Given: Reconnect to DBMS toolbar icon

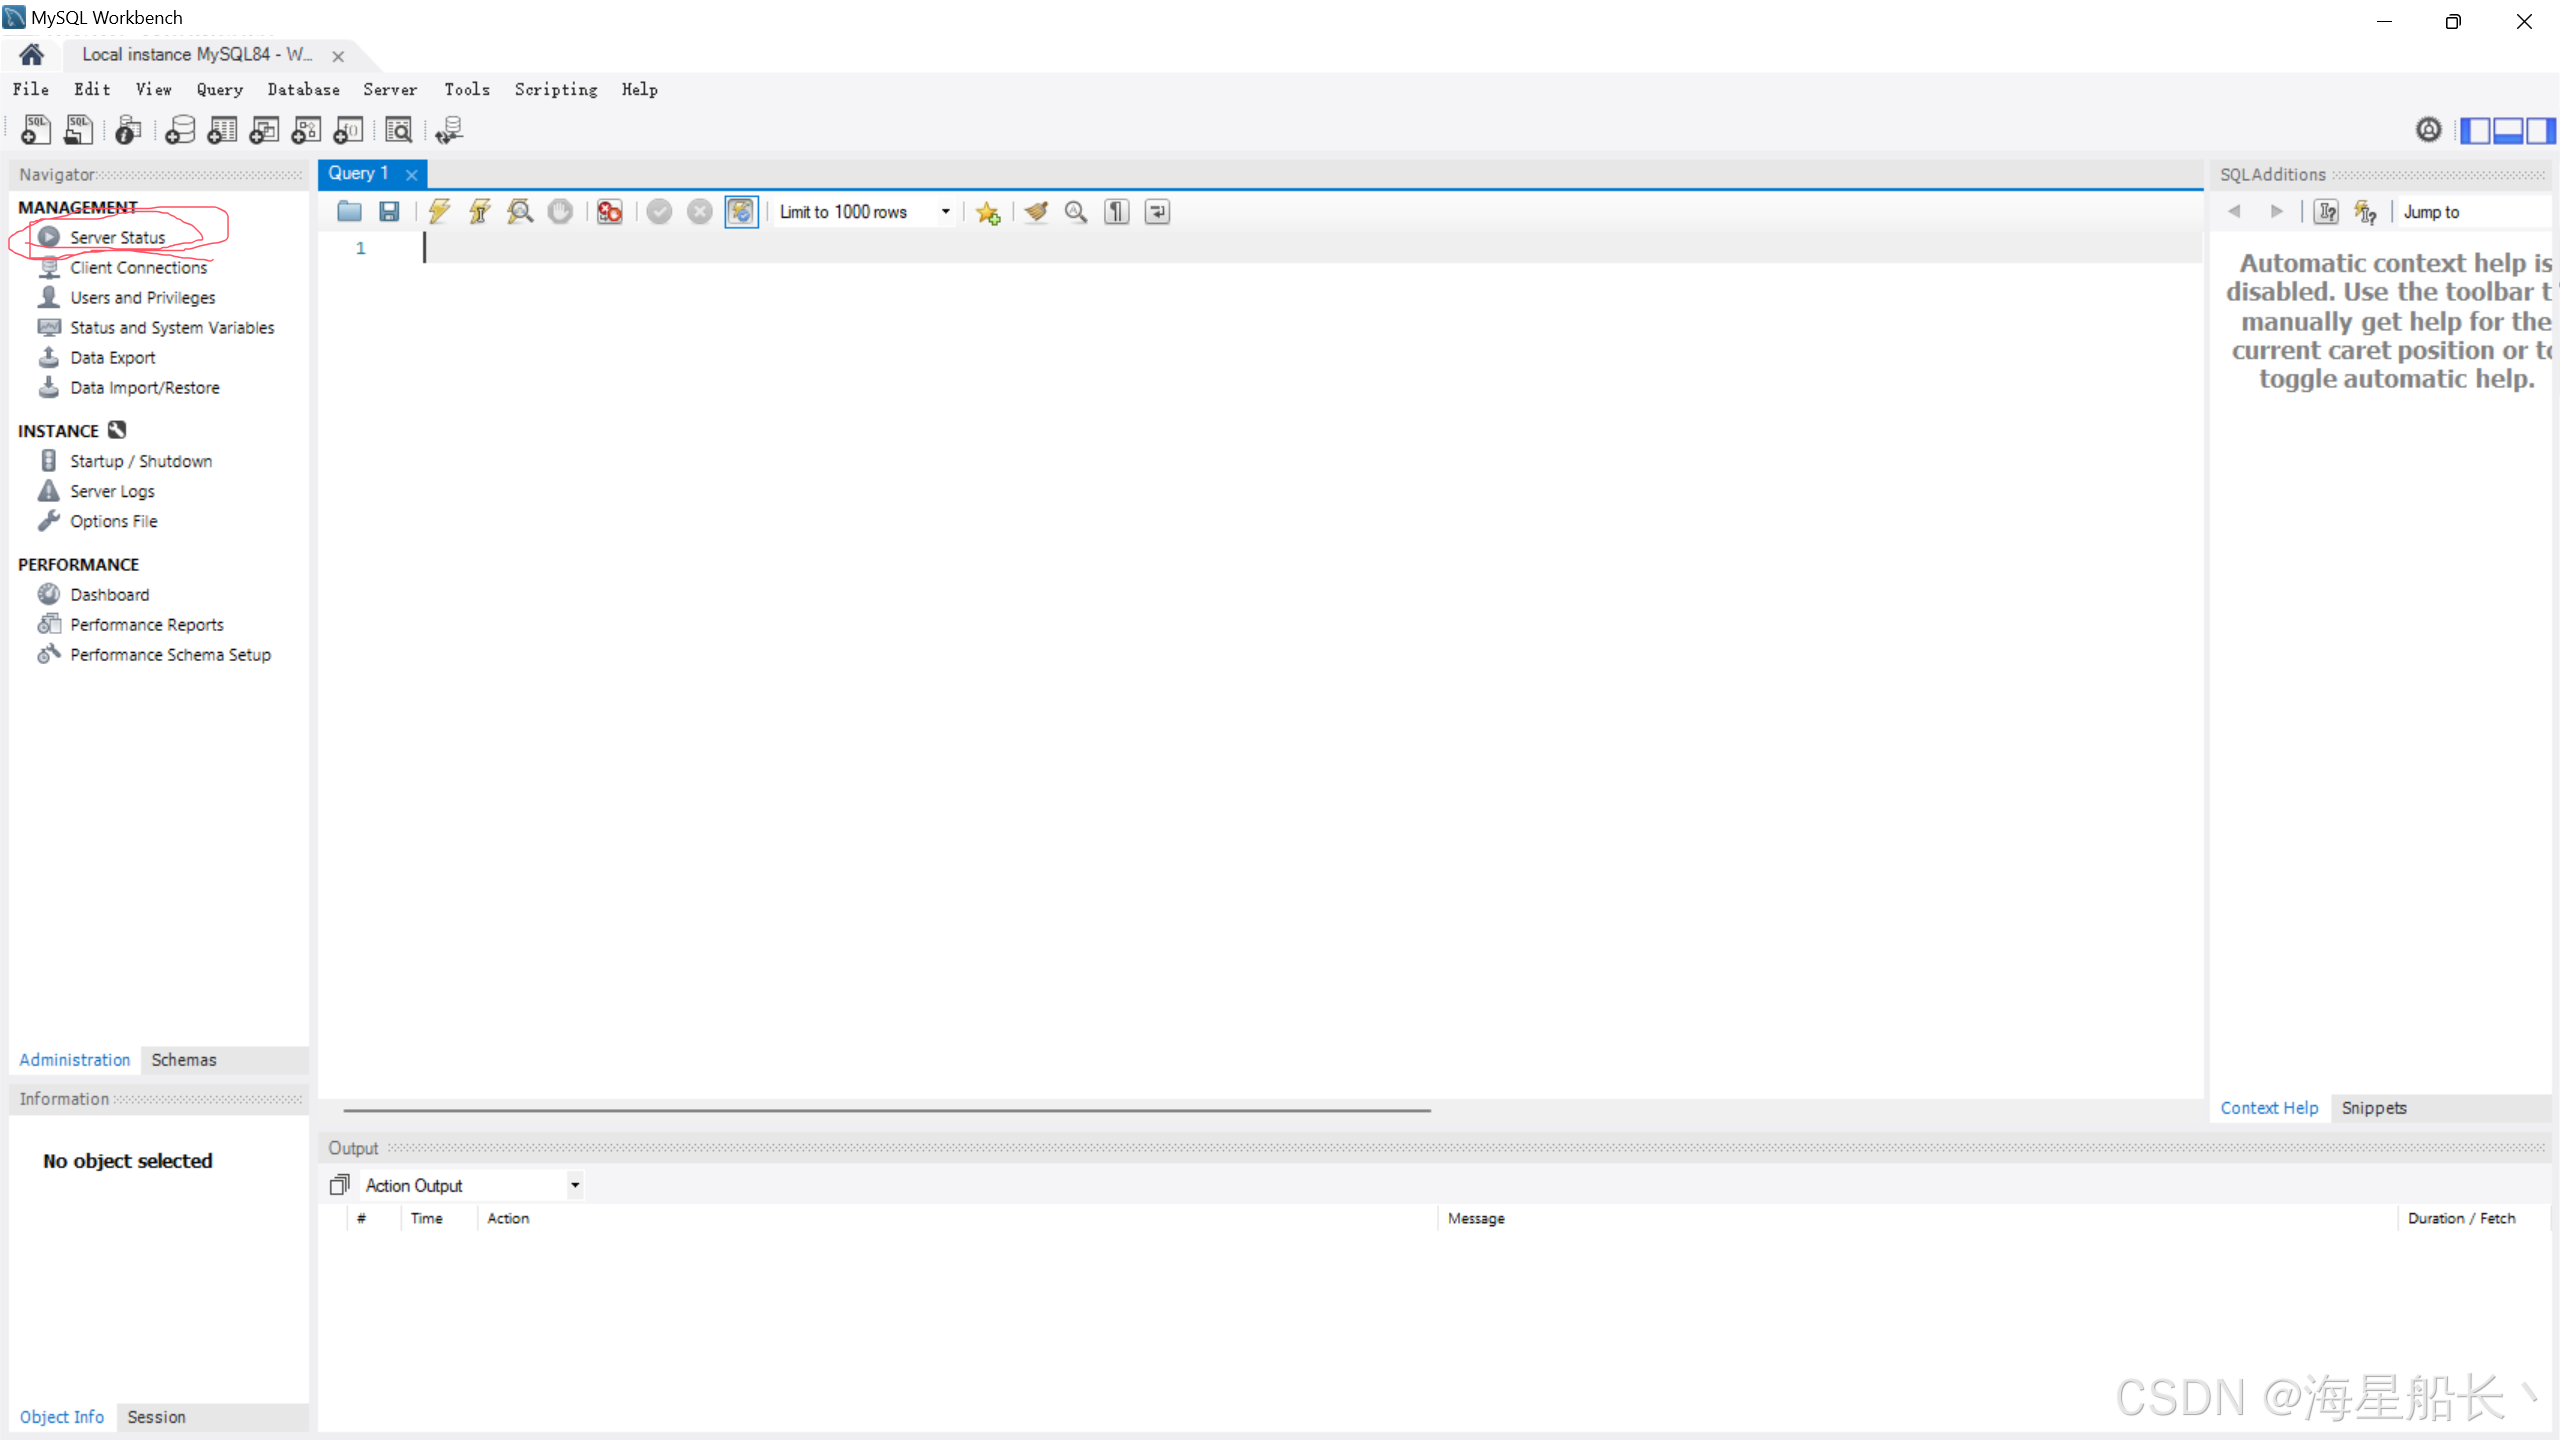Looking at the screenshot, I should point(449,130).
